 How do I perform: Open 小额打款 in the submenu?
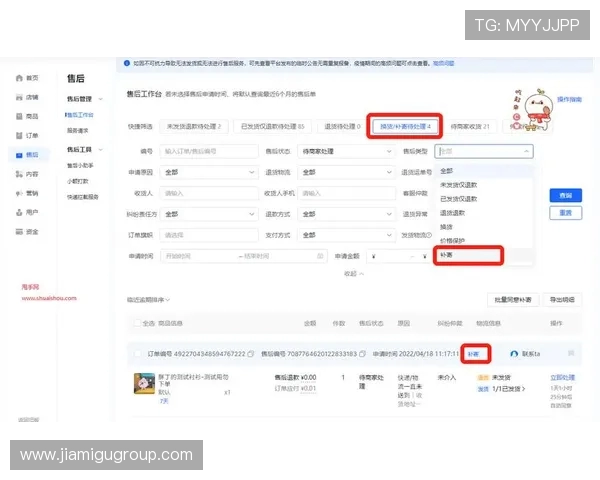(x=78, y=181)
